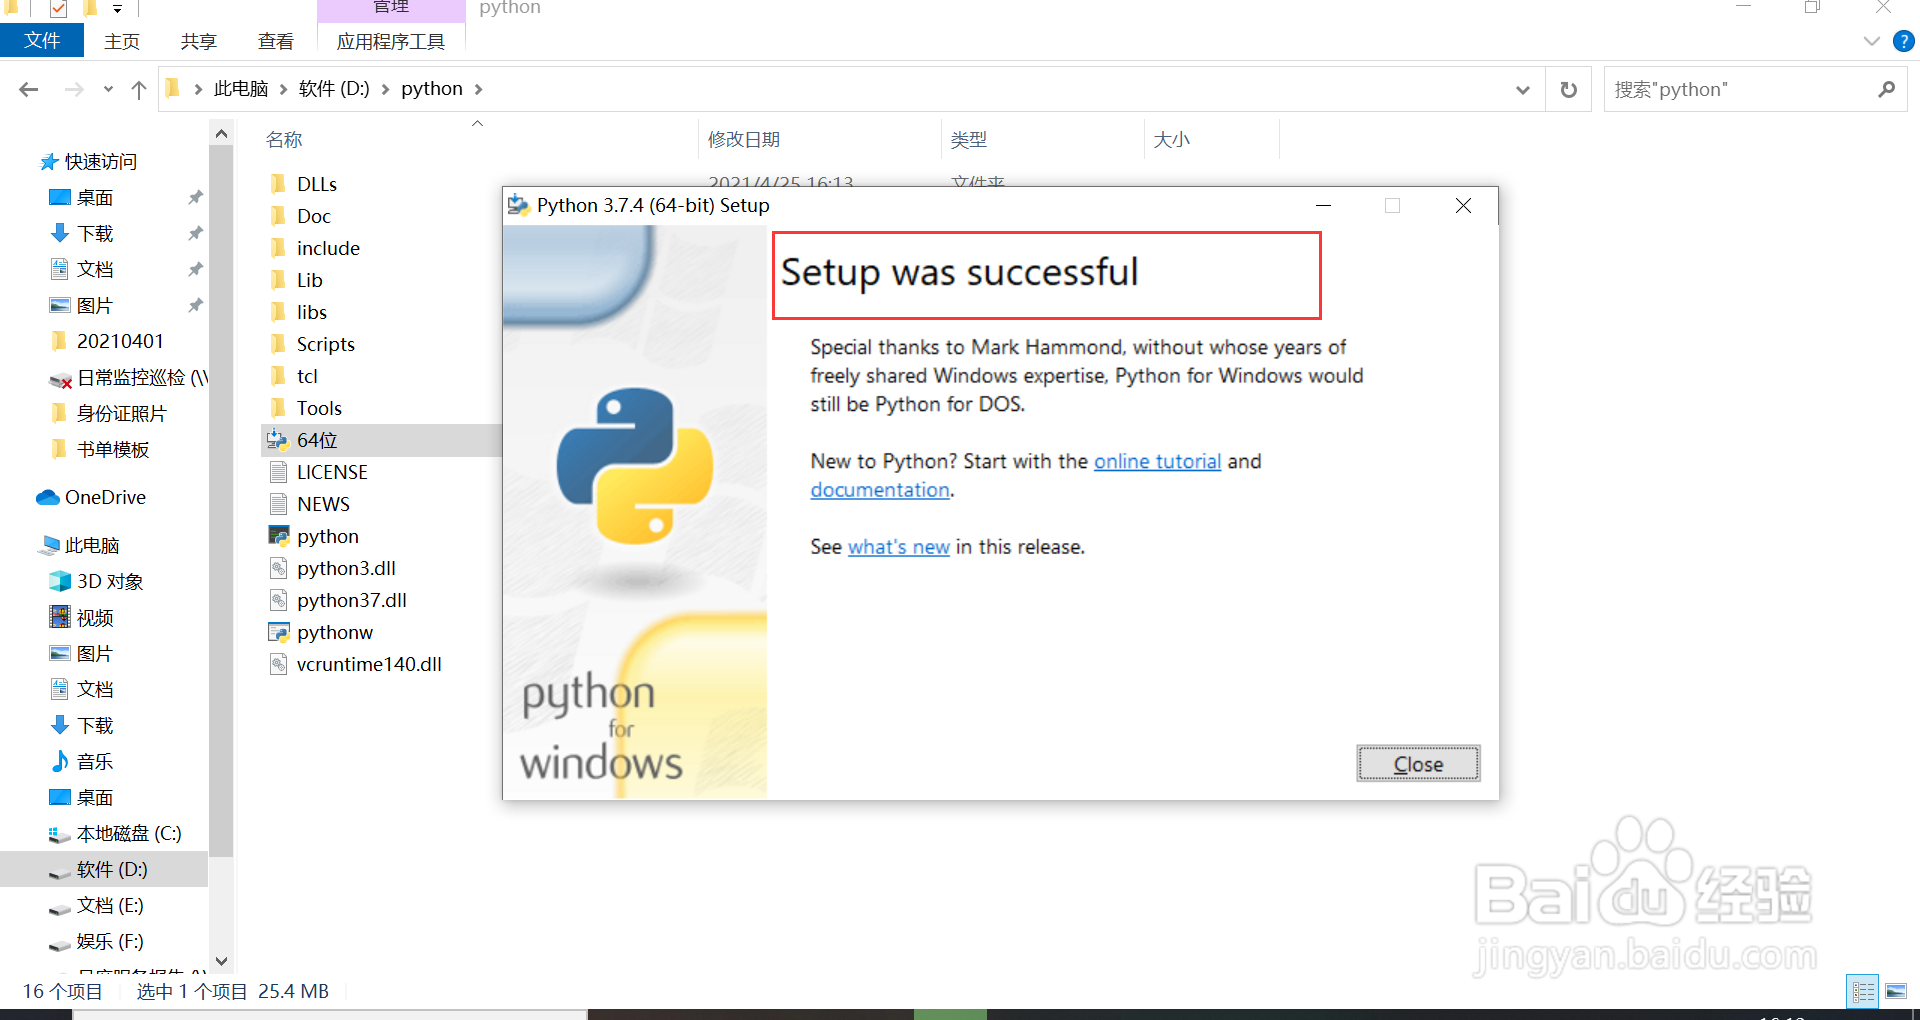
Task: Click the Help question mark icon
Action: (1904, 41)
